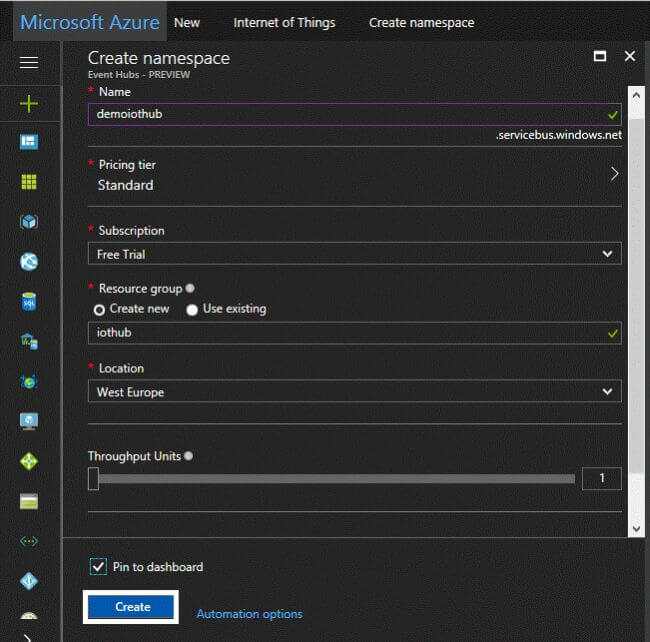
Task: Go to the New breadcrumb tab
Action: click(x=187, y=22)
